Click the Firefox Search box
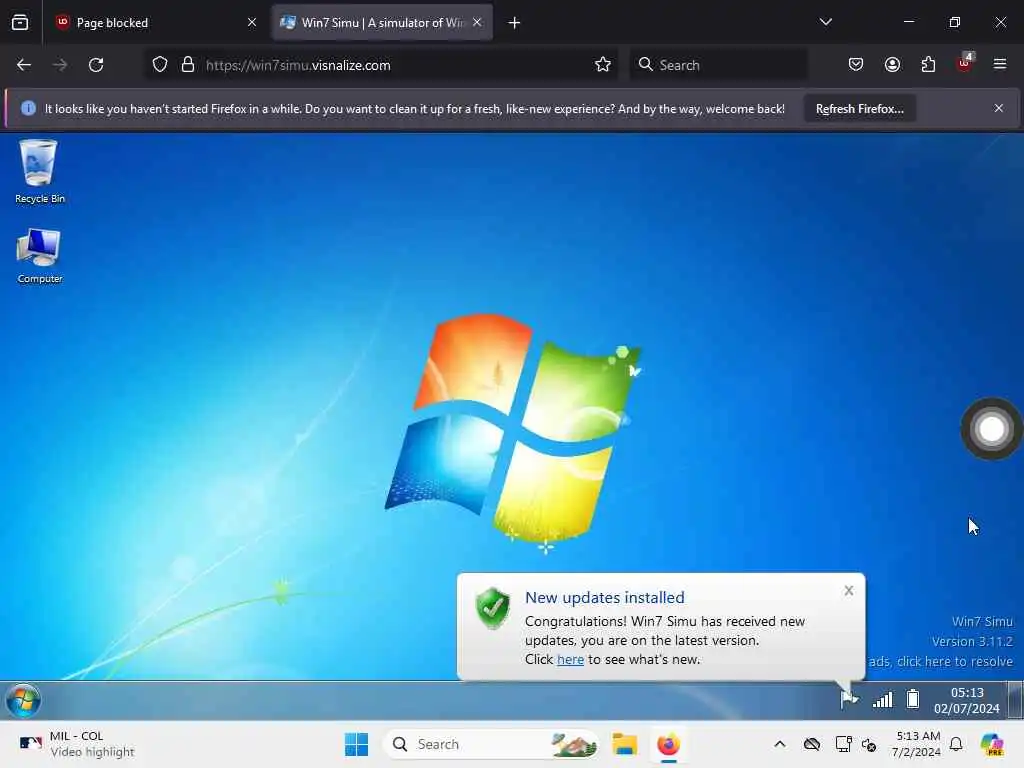This screenshot has height=768, width=1024. point(718,65)
